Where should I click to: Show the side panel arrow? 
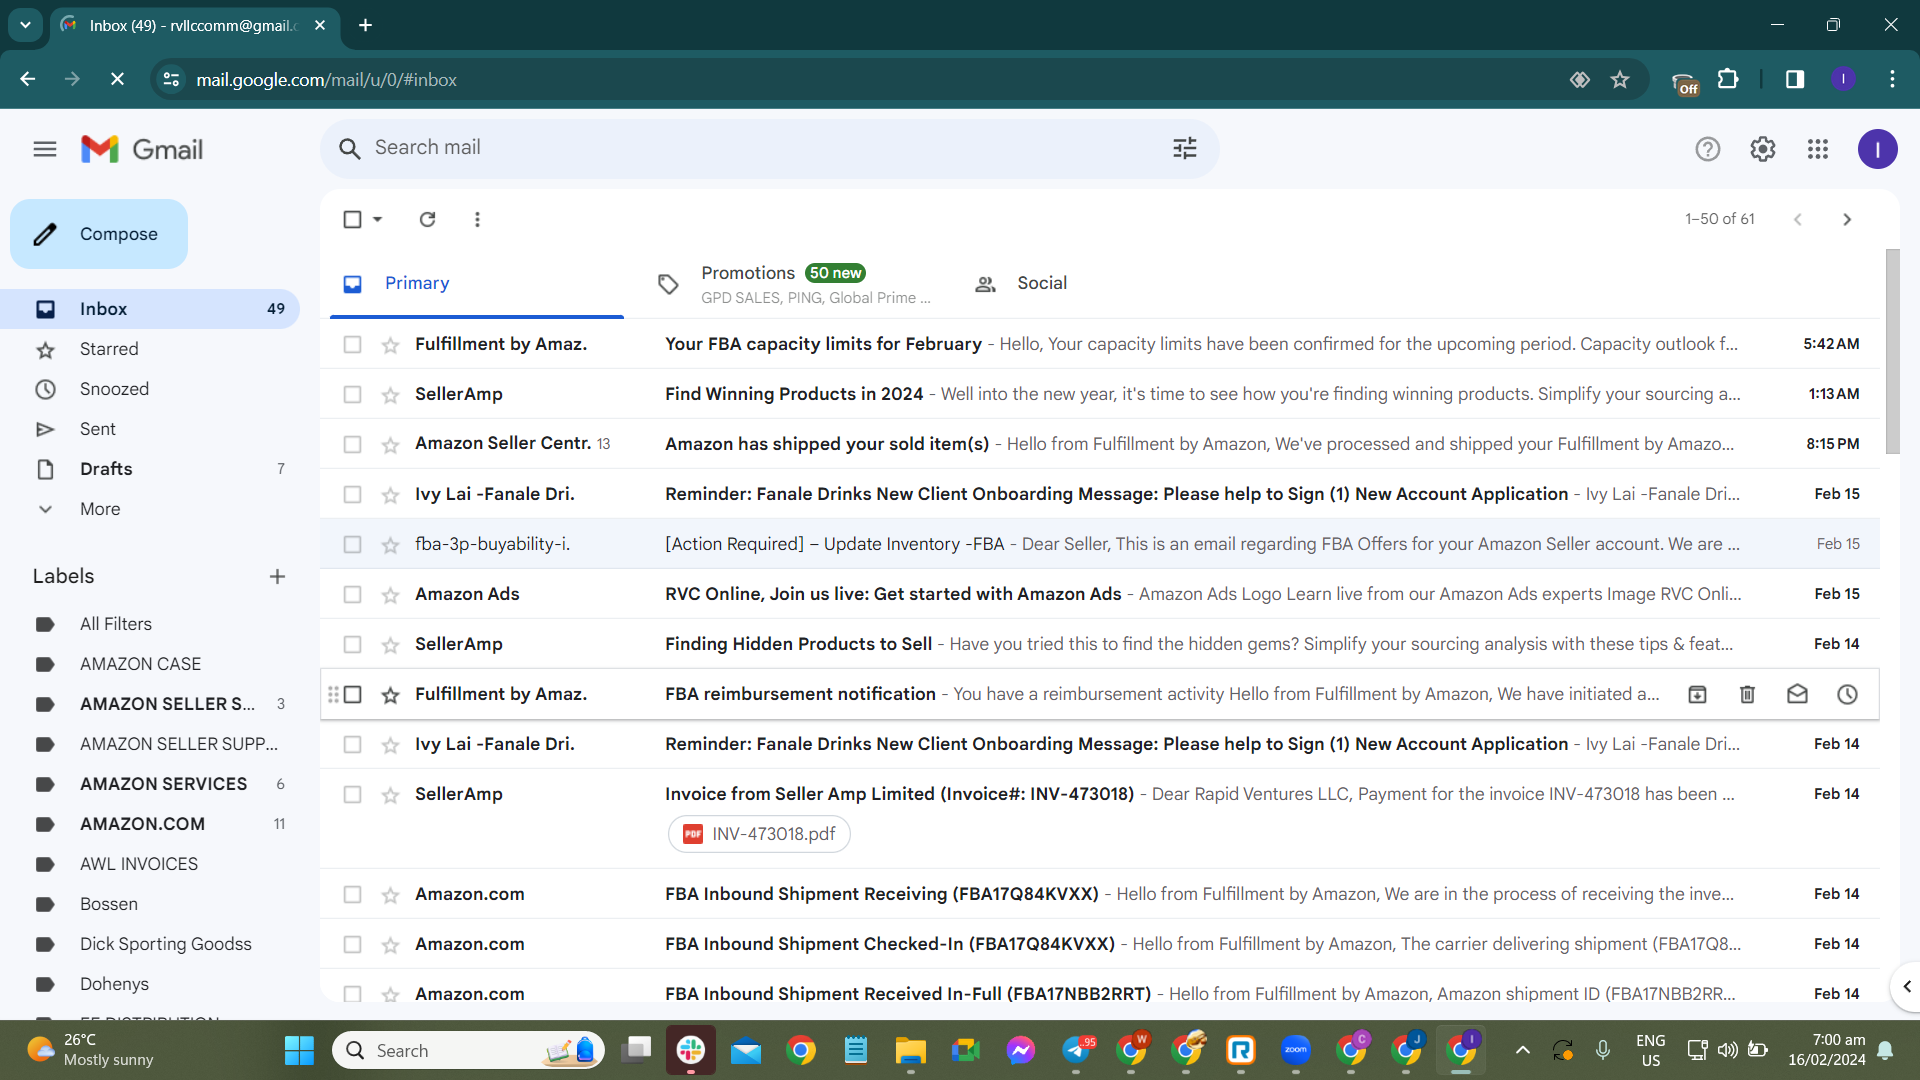pos(1906,987)
